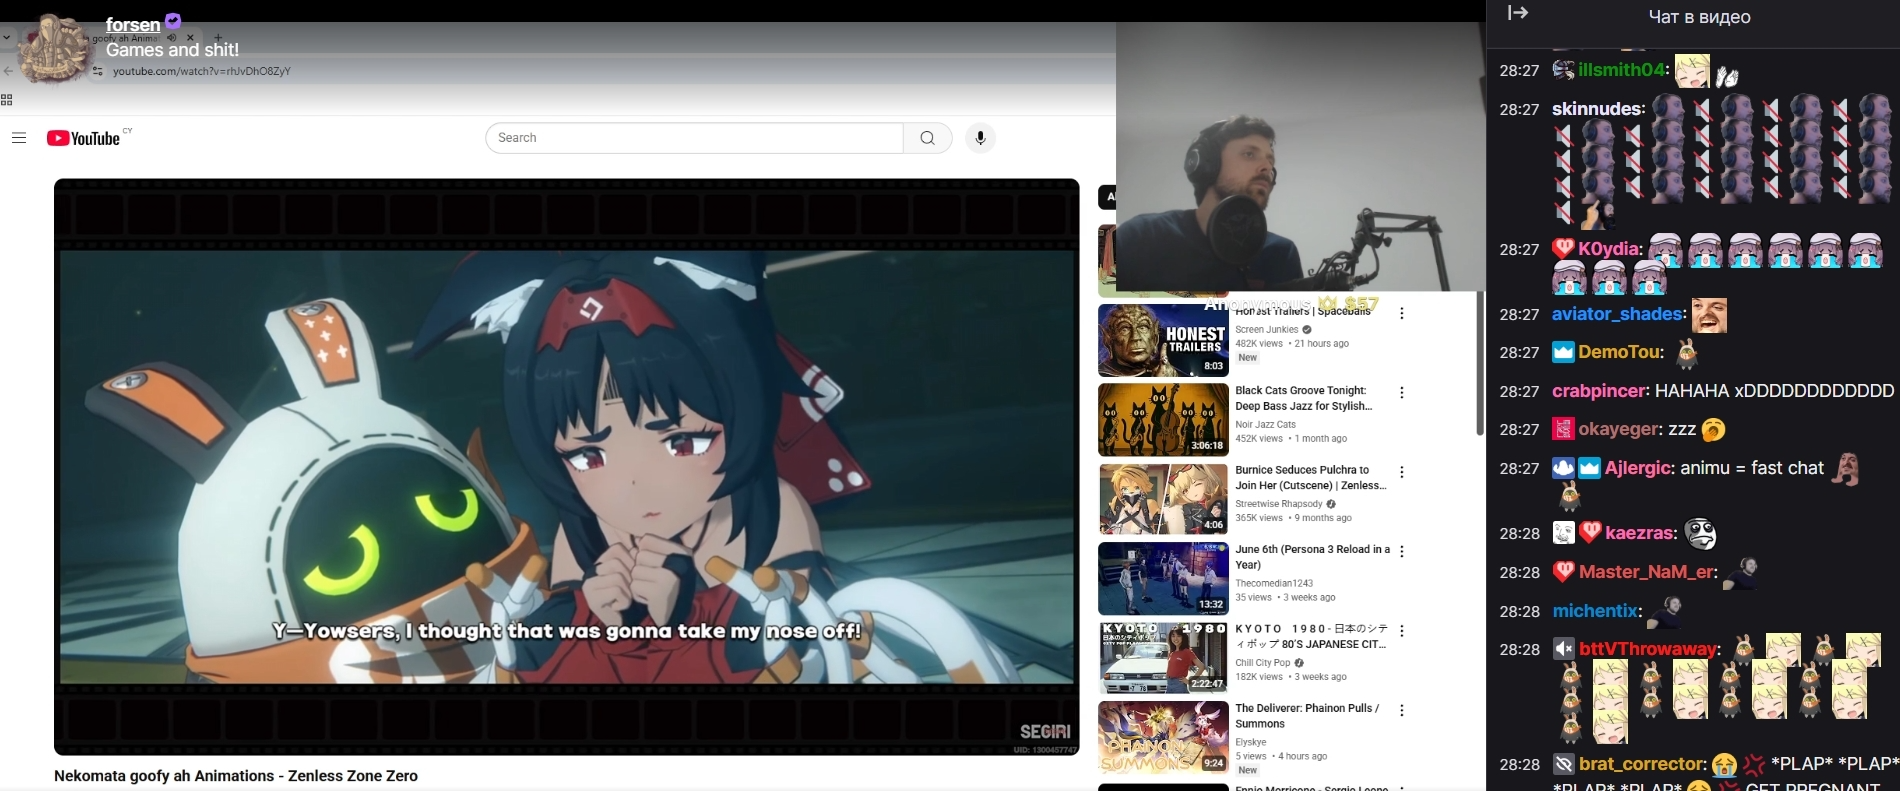Screen dimensions: 1900x791
Task: Open YouTube hamburger guide menu
Action: point(19,138)
